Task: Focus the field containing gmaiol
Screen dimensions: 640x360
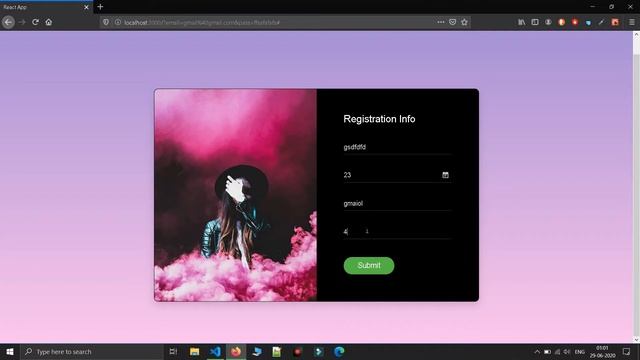Action: [x=397, y=203]
